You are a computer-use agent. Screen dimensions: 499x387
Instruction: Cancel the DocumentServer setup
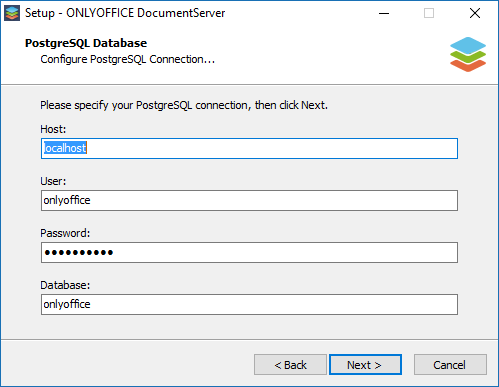click(x=450, y=365)
